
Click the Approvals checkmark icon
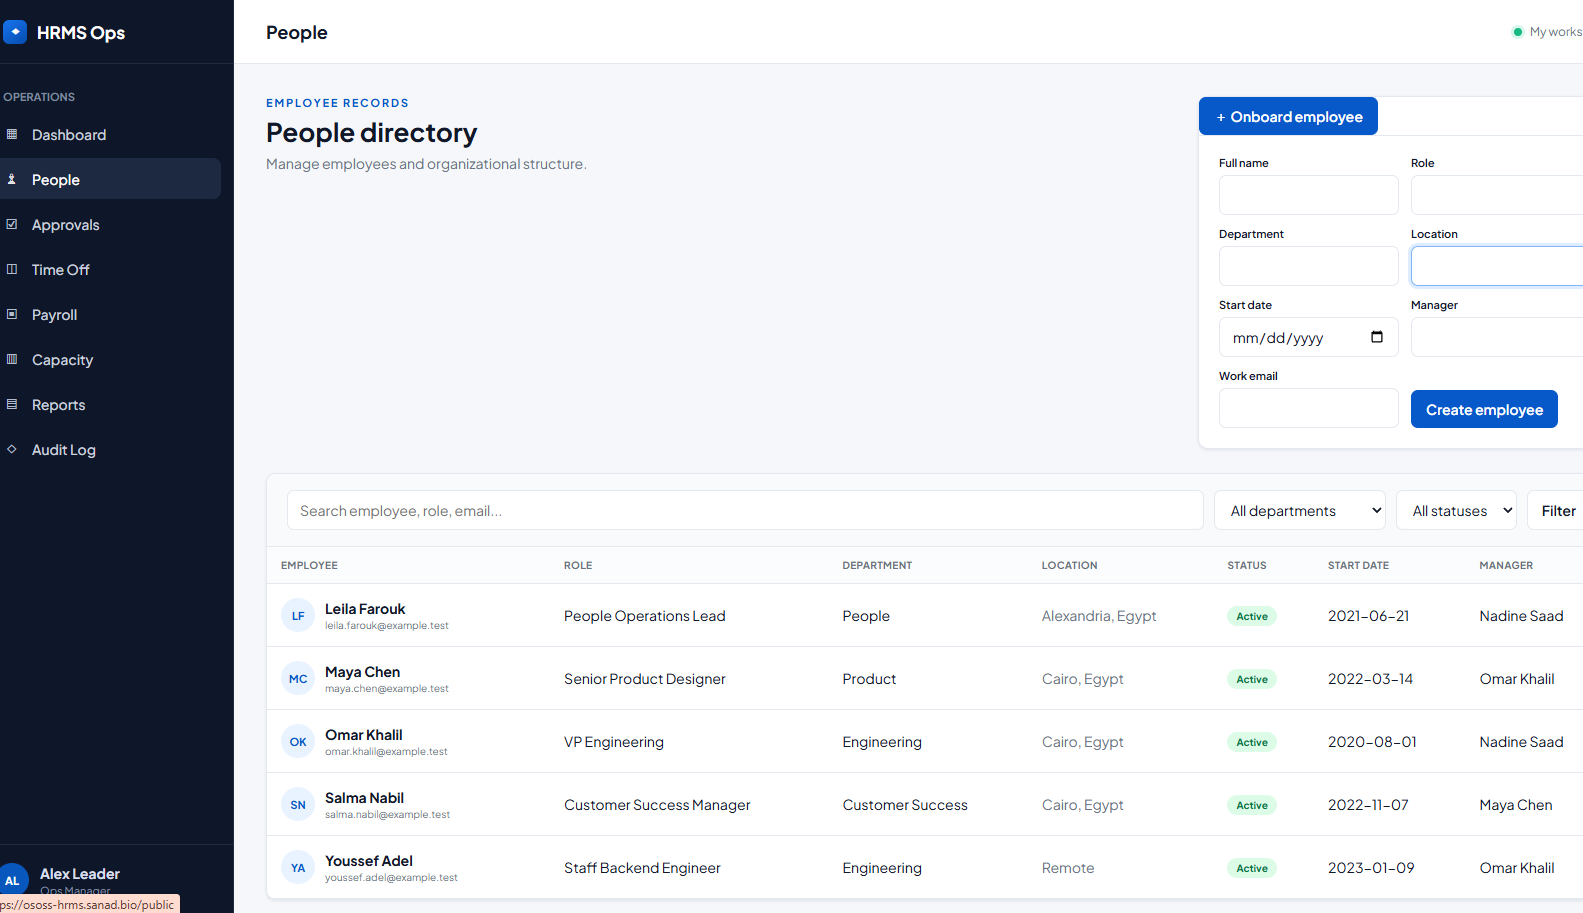pos(12,224)
